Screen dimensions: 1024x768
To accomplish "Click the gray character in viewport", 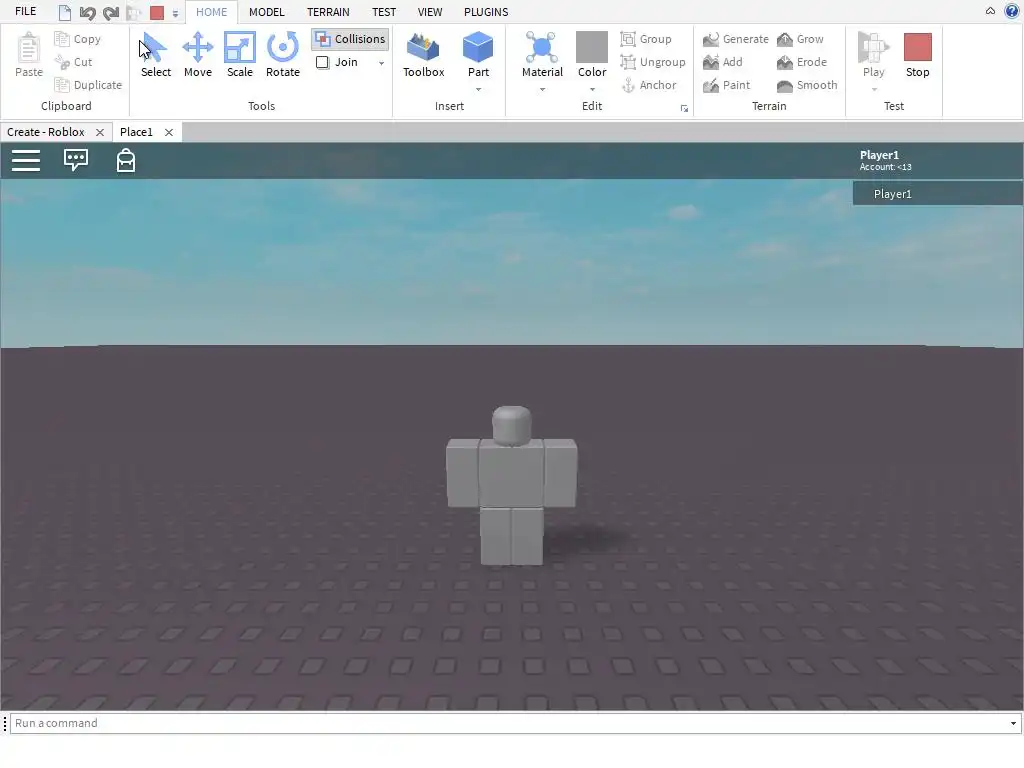I will click(511, 485).
